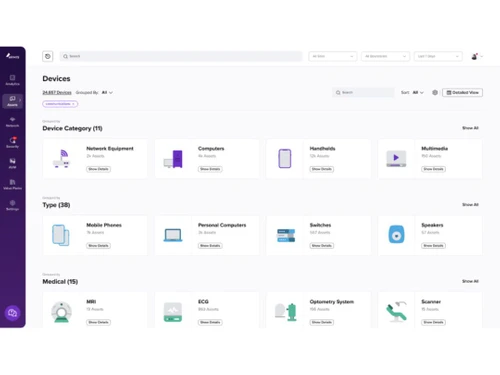The image size is (500, 375).
Task: Click the 24,897 Devices link
Action: point(57,92)
